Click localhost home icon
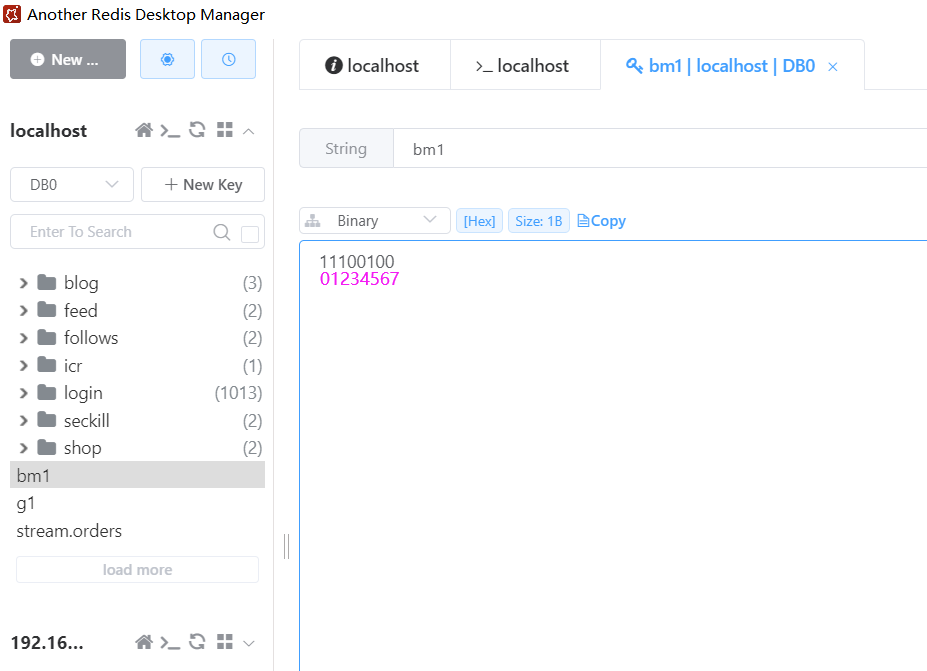 (x=144, y=131)
